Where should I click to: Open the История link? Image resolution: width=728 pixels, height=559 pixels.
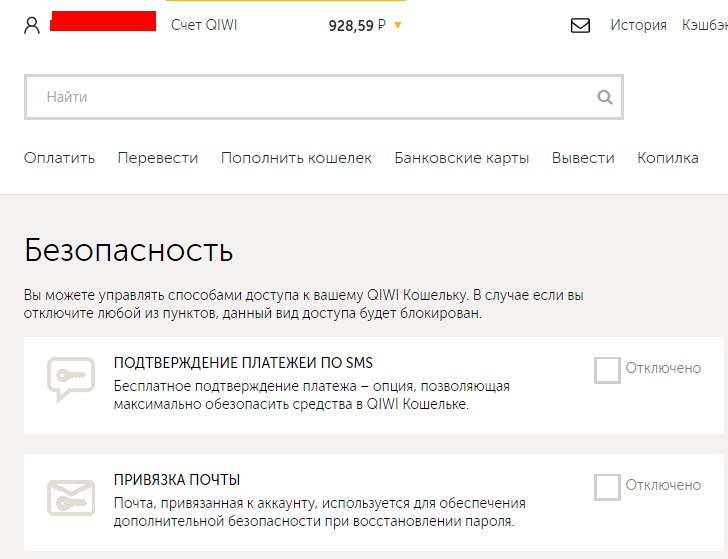pyautogui.click(x=638, y=26)
